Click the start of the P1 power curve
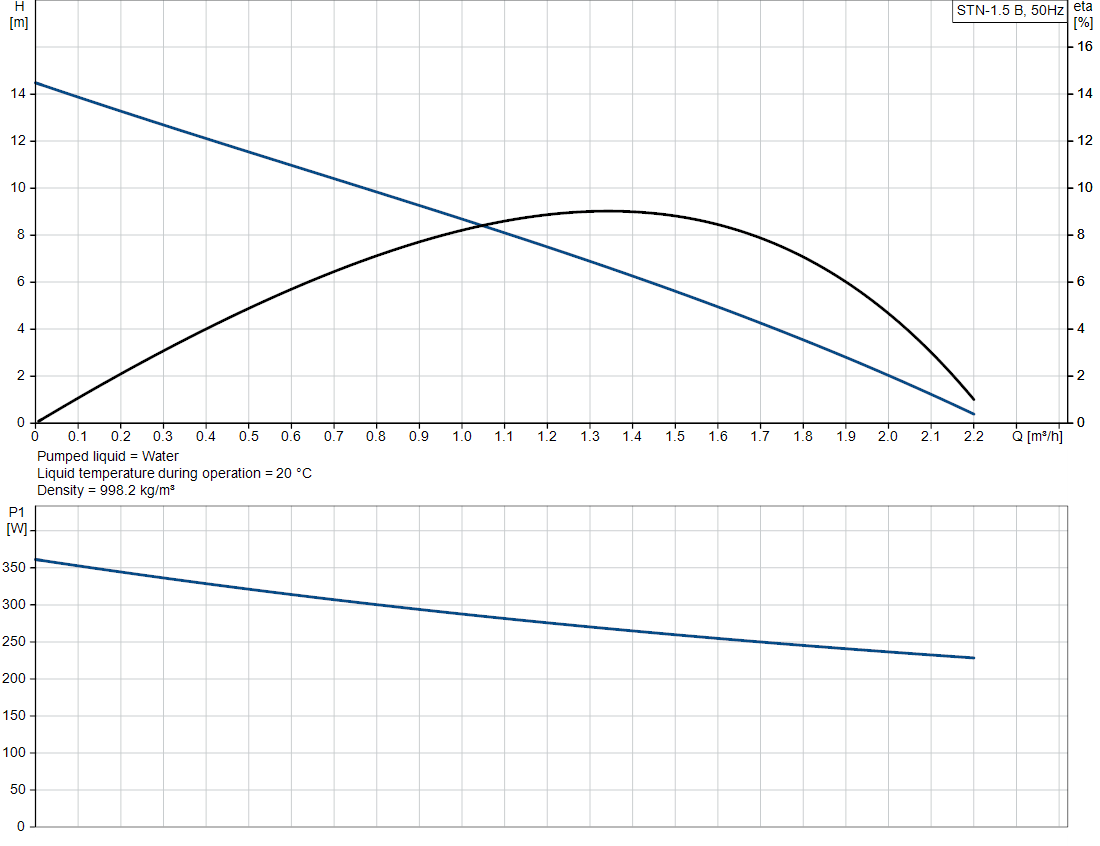This screenshot has height=846, width=1100. pyautogui.click(x=36, y=559)
